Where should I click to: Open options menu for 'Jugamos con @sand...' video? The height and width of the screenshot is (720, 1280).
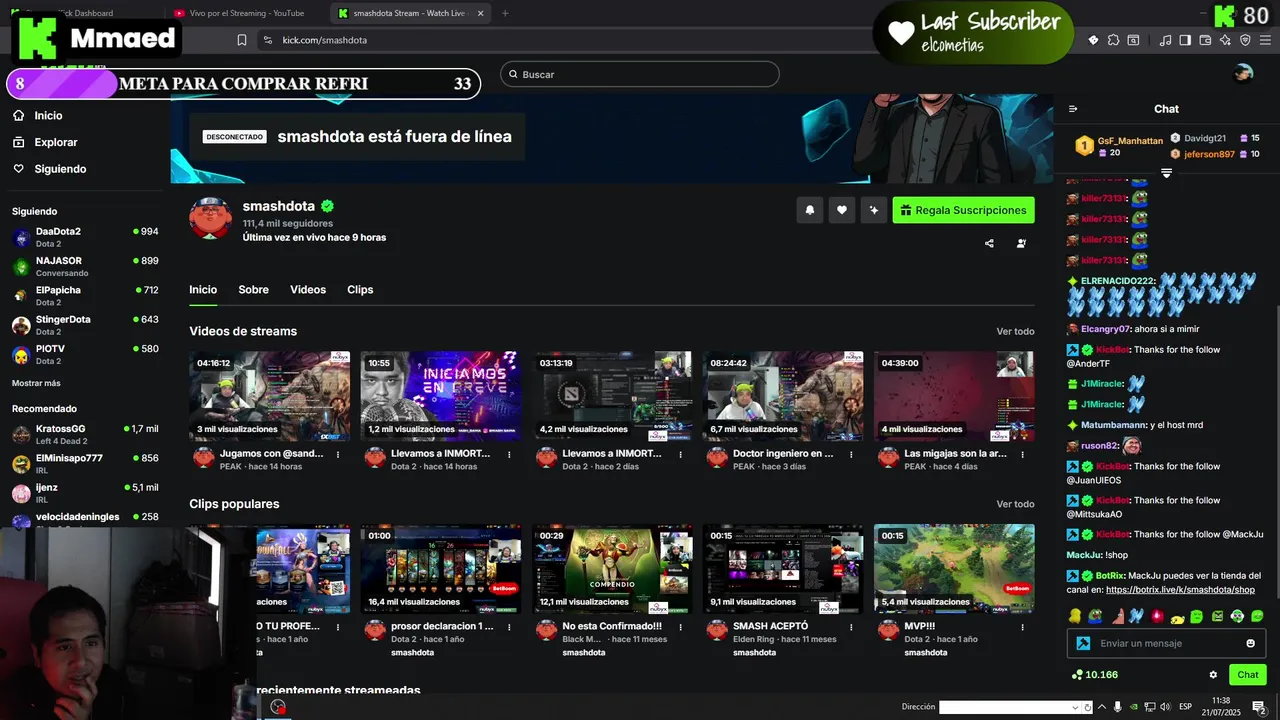pyautogui.click(x=338, y=454)
